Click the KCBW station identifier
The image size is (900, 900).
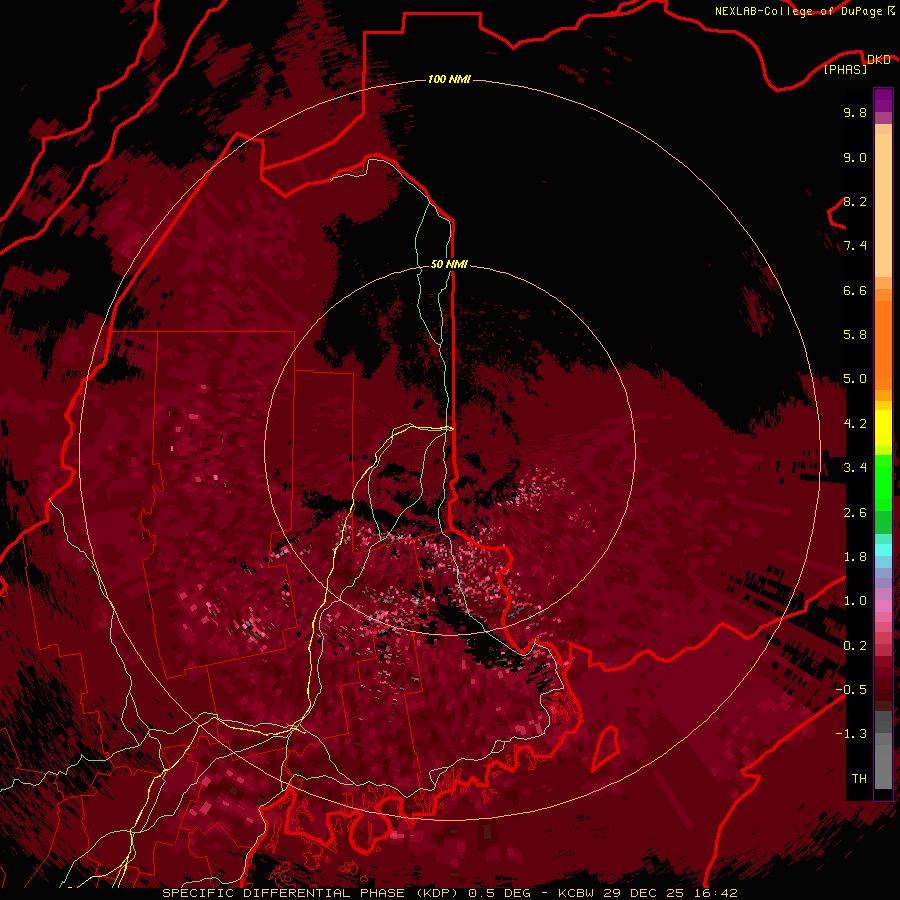click(576, 893)
